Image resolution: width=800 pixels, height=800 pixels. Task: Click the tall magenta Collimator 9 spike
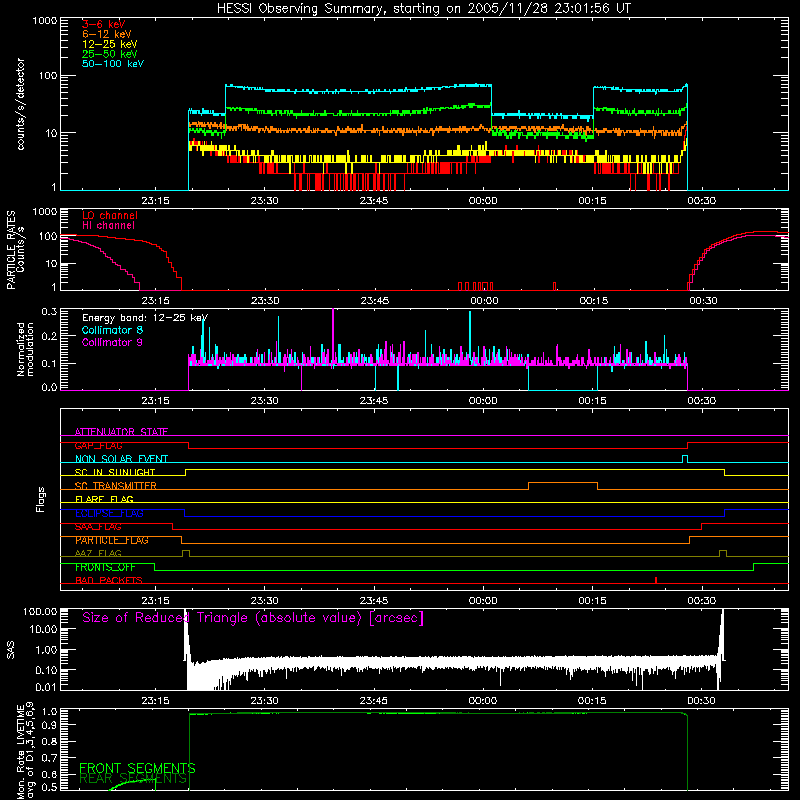(333, 334)
